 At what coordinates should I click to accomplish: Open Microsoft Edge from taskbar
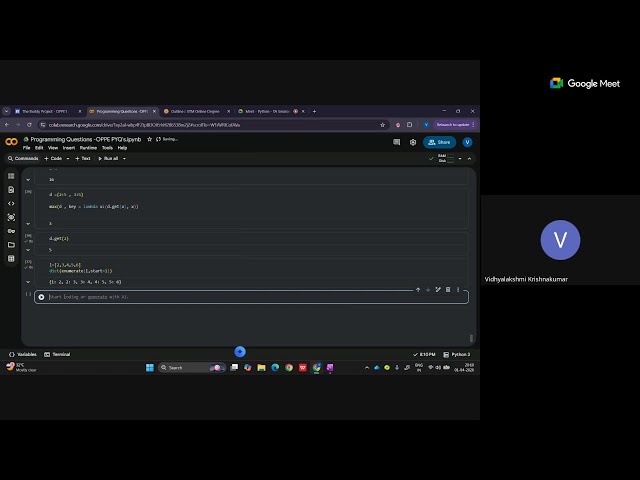pyautogui.click(x=275, y=368)
